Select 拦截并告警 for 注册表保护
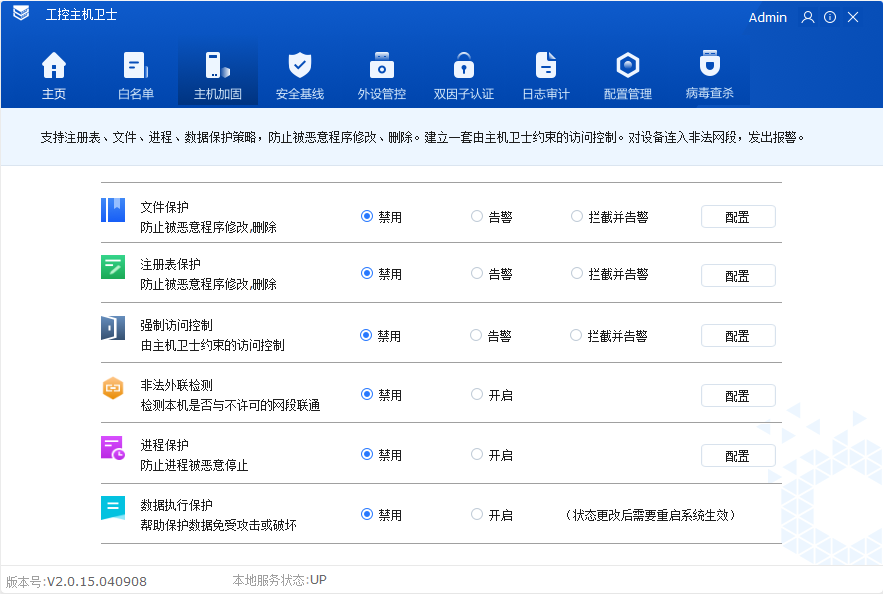The width and height of the screenshot is (883, 594). click(x=576, y=275)
